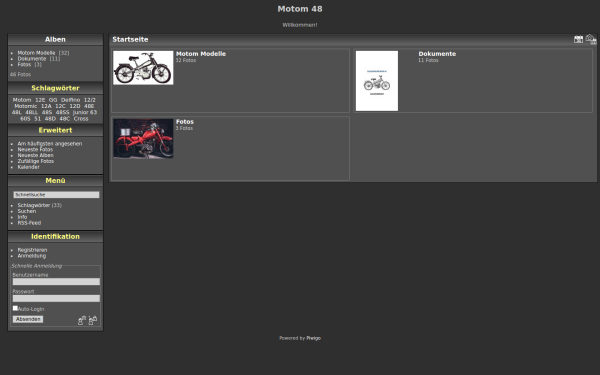Open Neueste Fotos link
600x375 pixels.
[35, 150]
